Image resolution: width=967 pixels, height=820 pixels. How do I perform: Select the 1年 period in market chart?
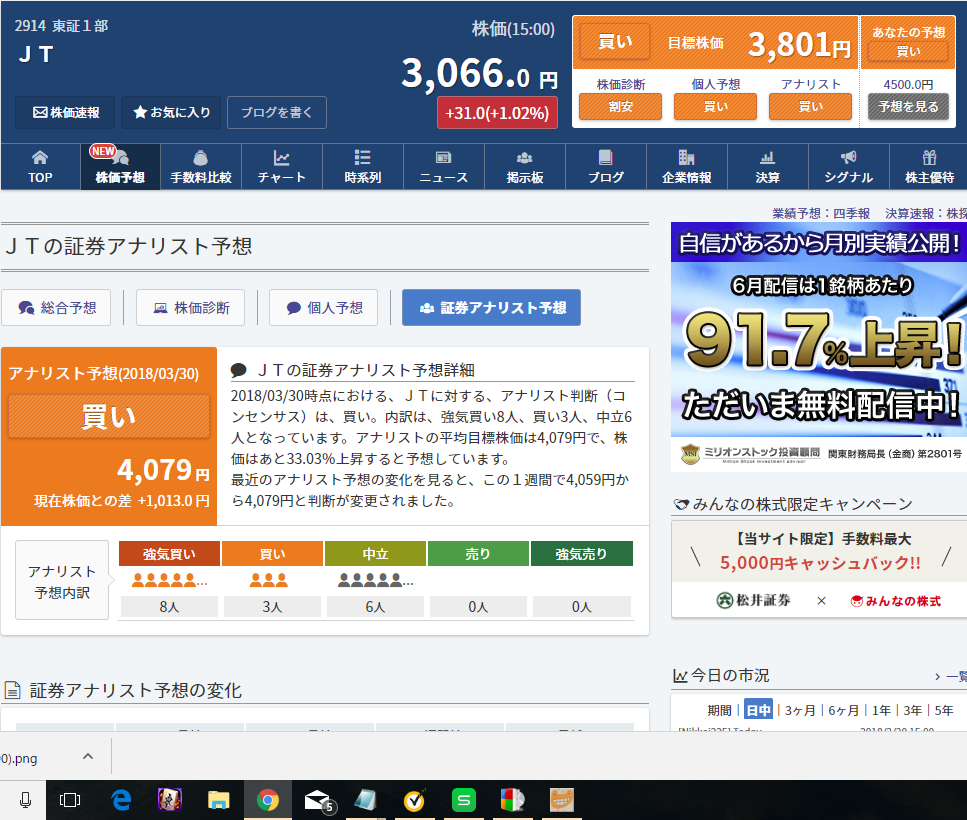880,710
